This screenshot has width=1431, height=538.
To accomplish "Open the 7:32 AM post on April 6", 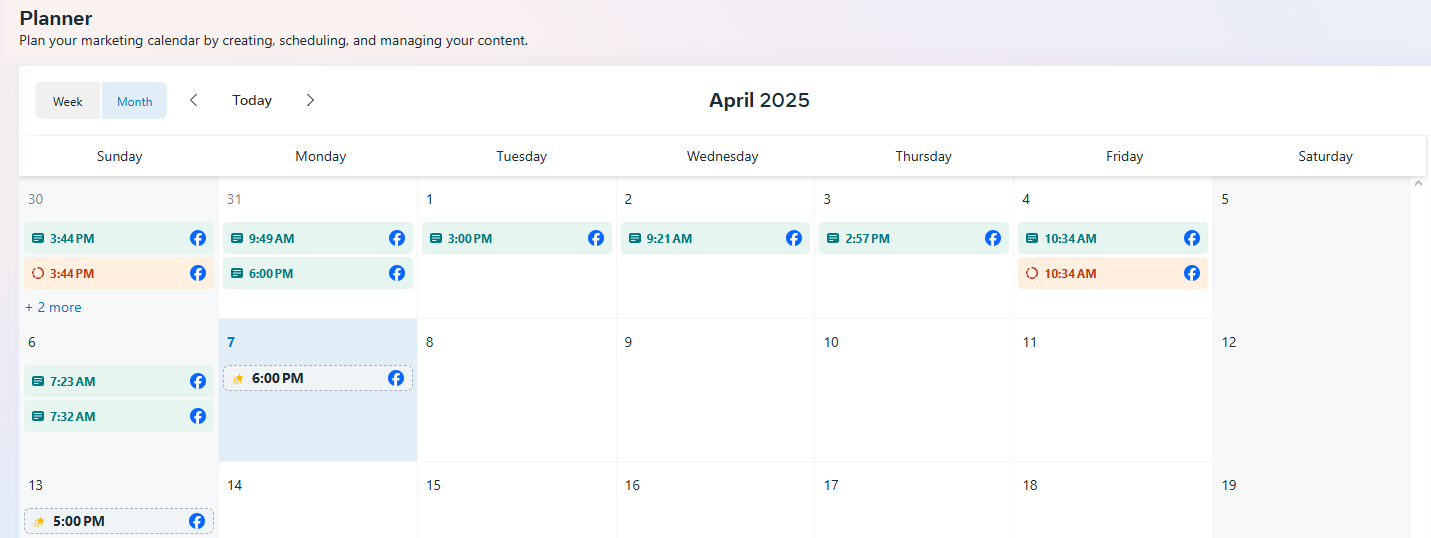I will 119,416.
